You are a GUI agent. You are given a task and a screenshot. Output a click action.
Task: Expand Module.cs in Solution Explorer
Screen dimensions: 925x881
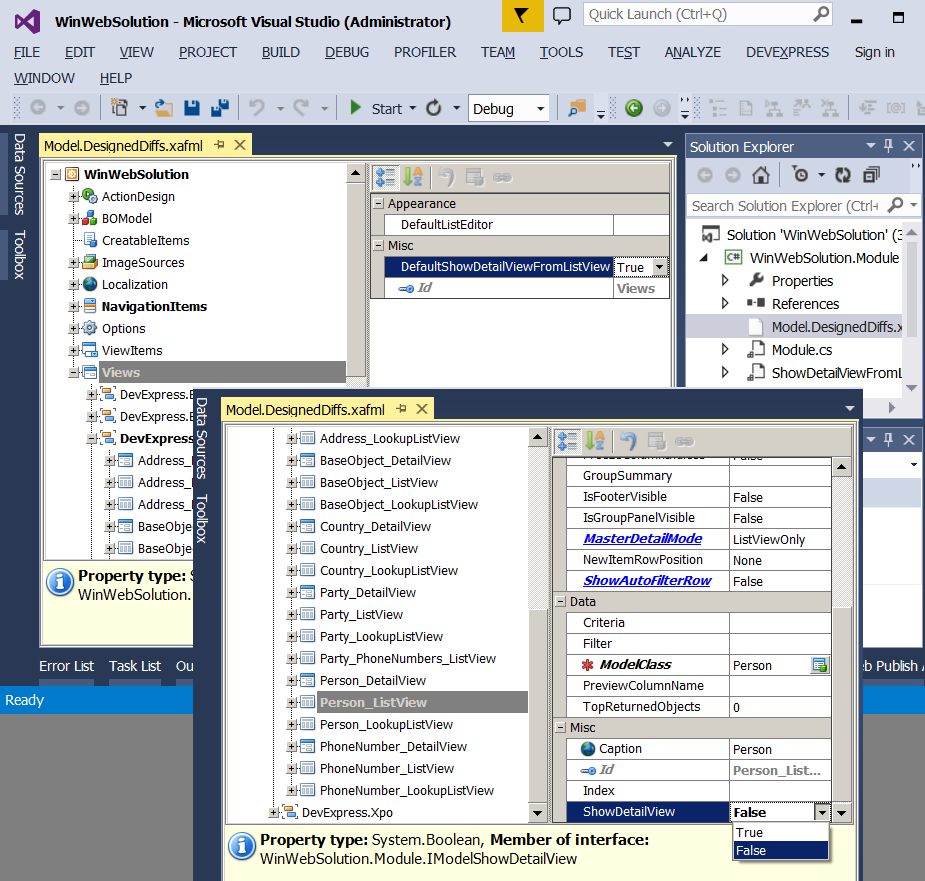(x=725, y=349)
